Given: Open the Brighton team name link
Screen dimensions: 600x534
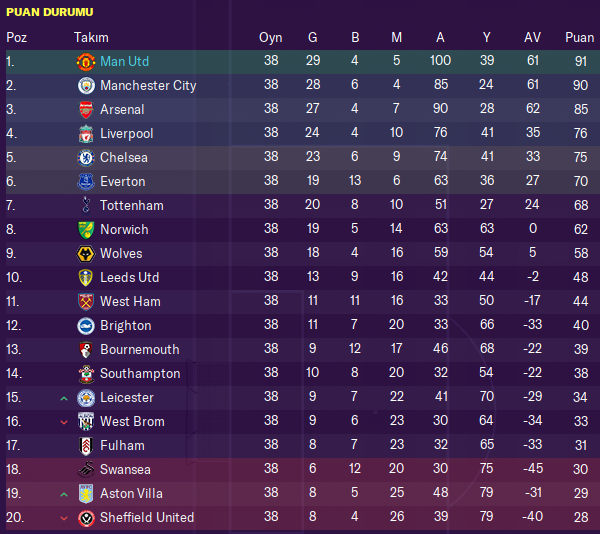Looking at the screenshot, I should (x=125, y=325).
